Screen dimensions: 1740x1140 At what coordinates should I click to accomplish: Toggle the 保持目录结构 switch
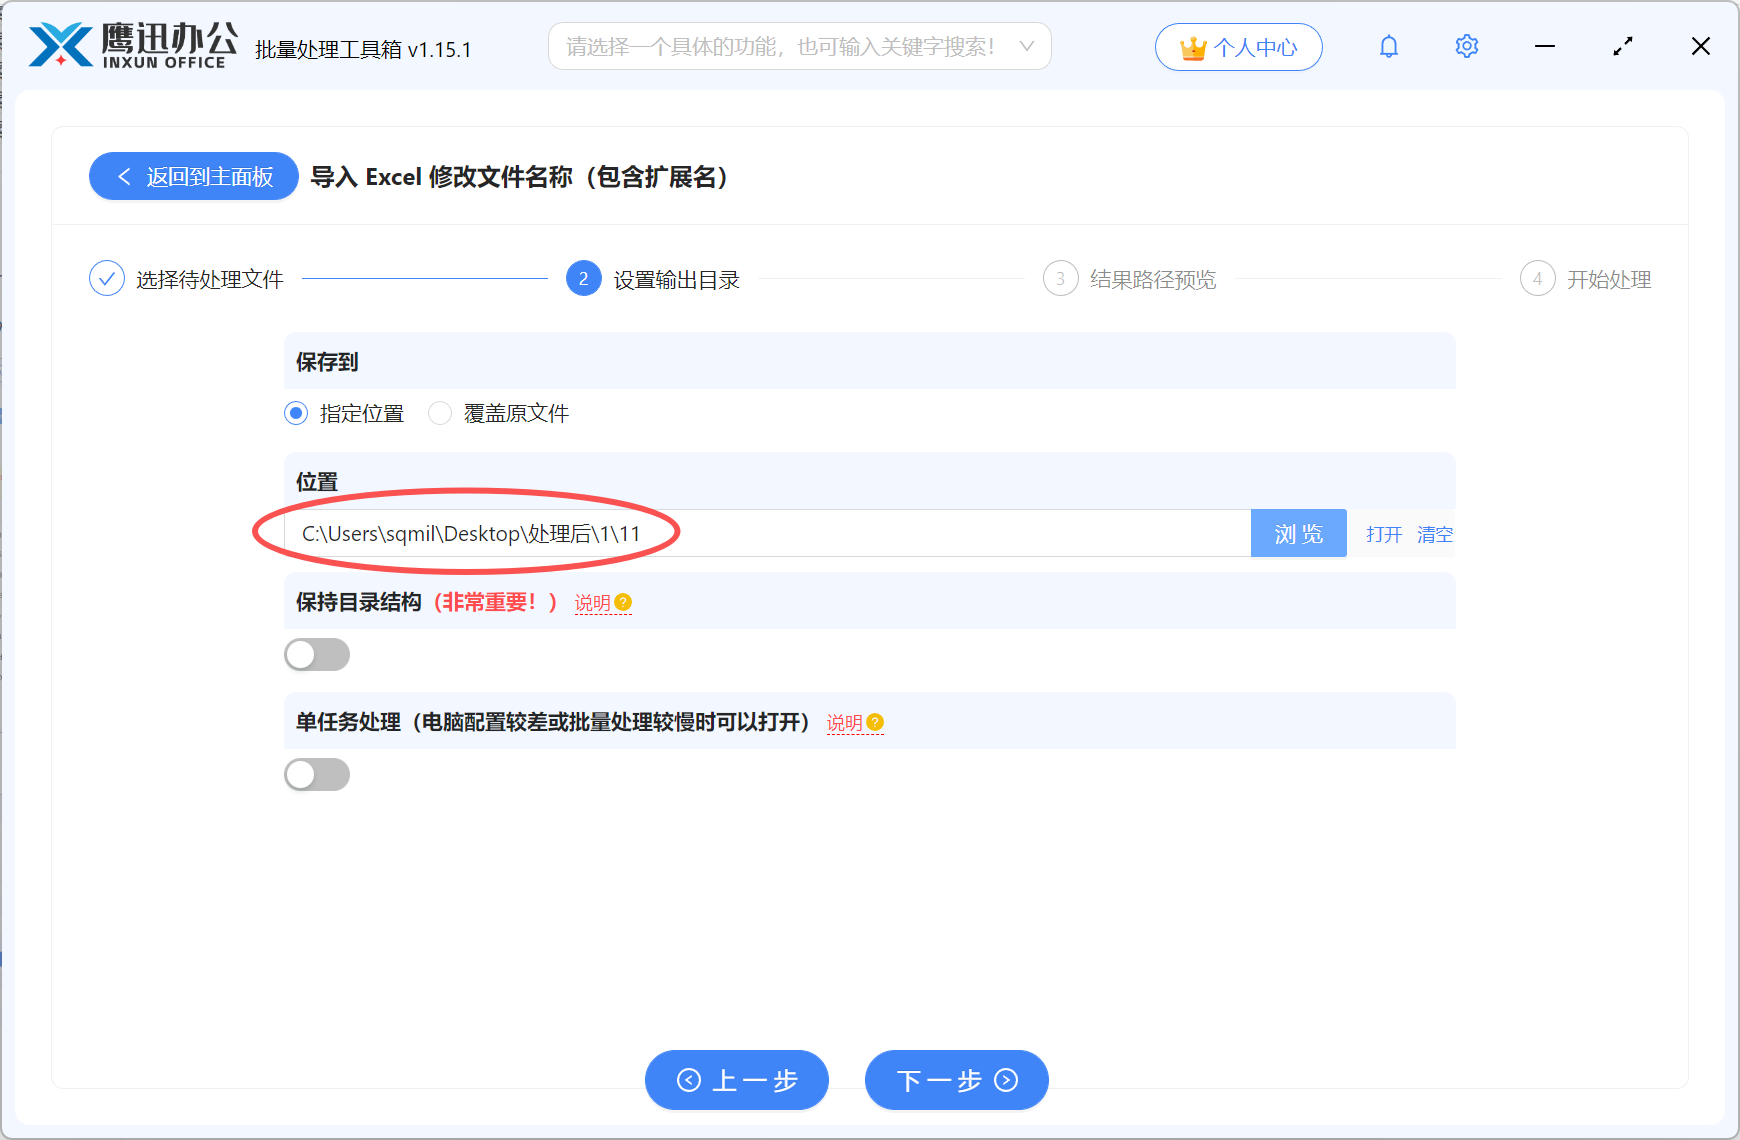pos(317,655)
